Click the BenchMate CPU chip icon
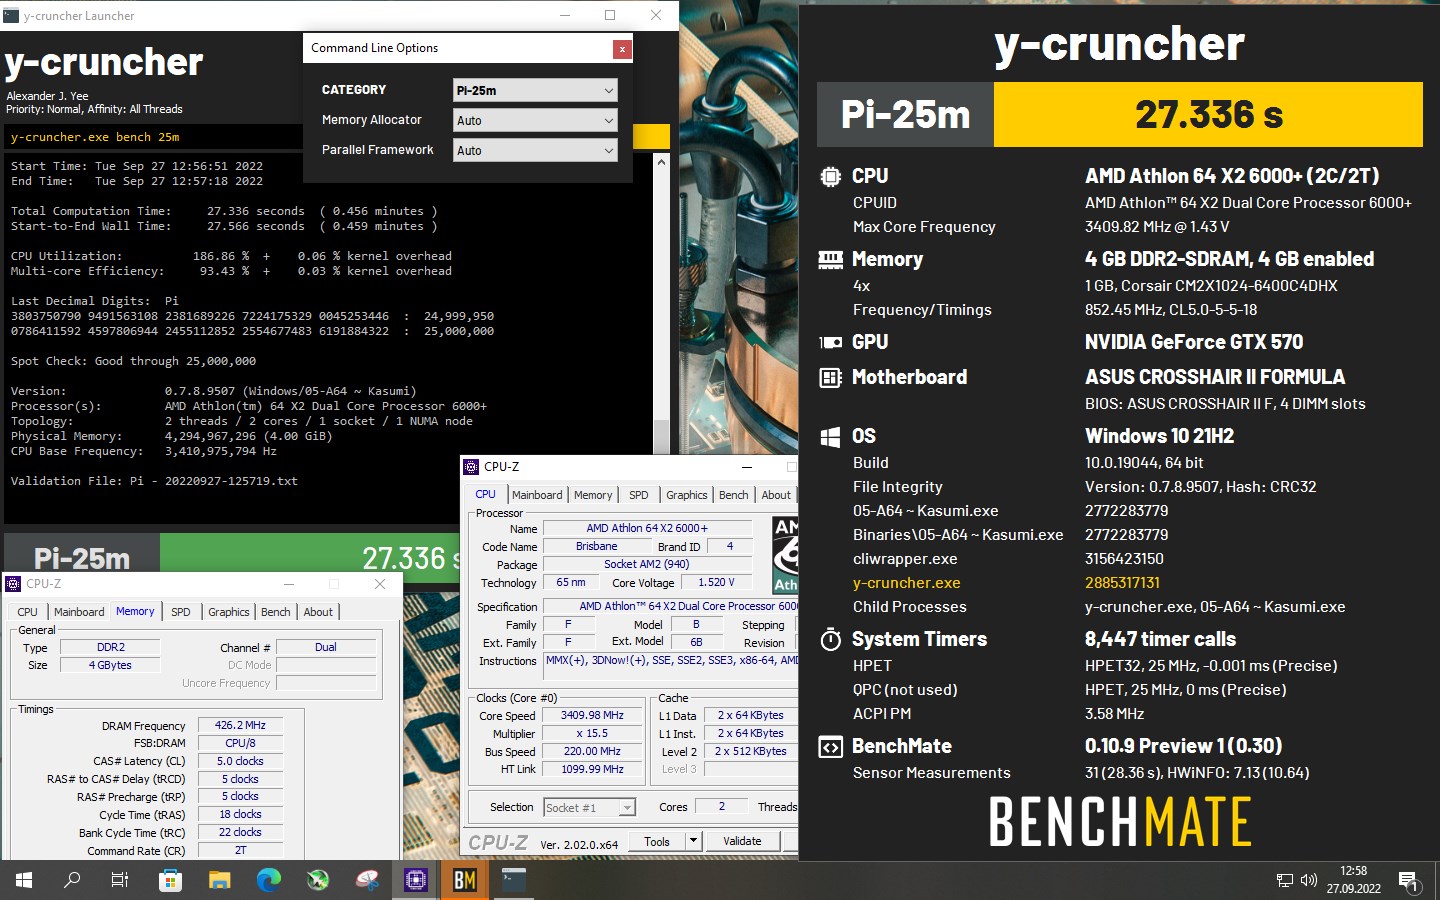The image size is (1440, 900). [830, 176]
